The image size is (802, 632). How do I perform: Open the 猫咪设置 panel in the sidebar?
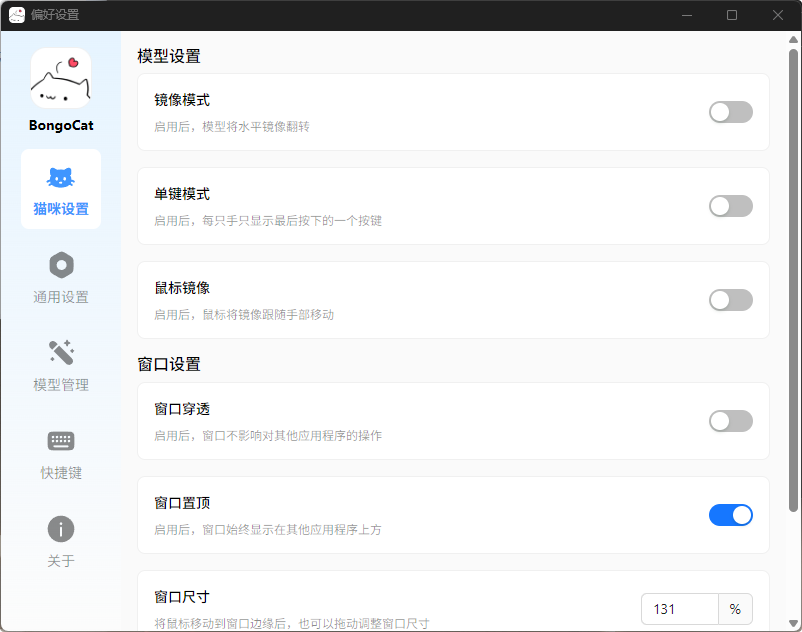click(61, 189)
